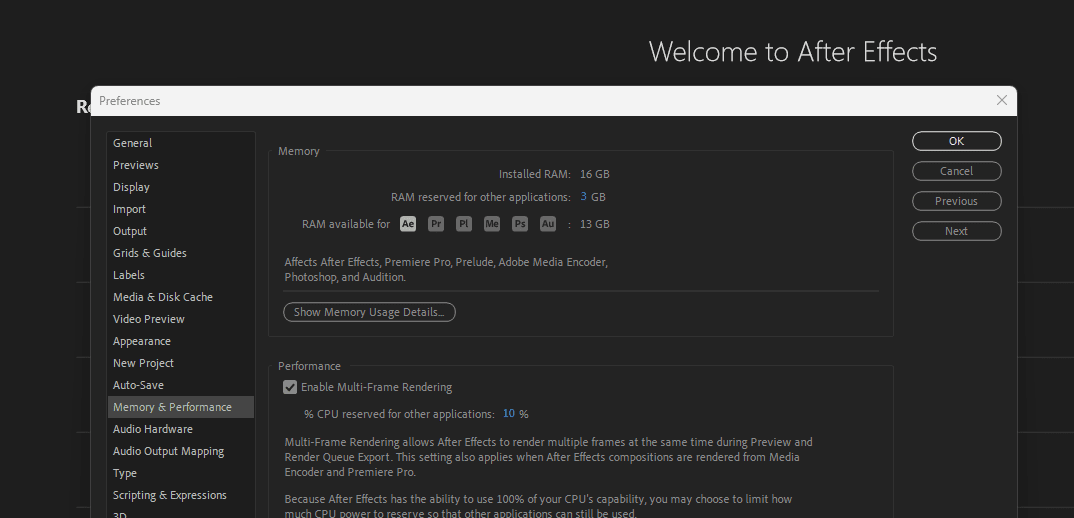This screenshot has width=1074, height=518.
Task: Select Media & Disk Cache preferences
Action: click(x=162, y=297)
